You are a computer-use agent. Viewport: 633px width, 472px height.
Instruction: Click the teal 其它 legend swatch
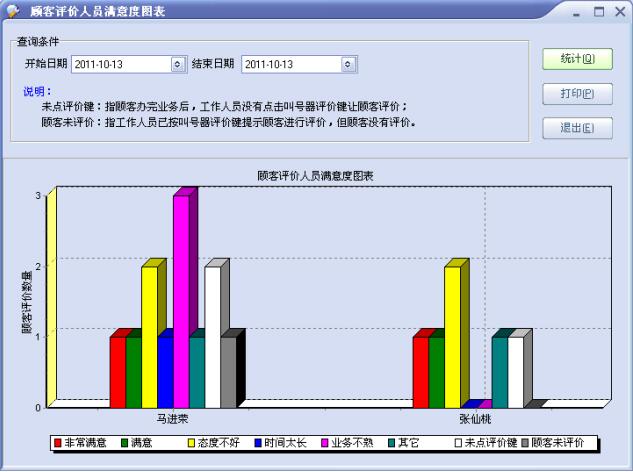pos(392,441)
